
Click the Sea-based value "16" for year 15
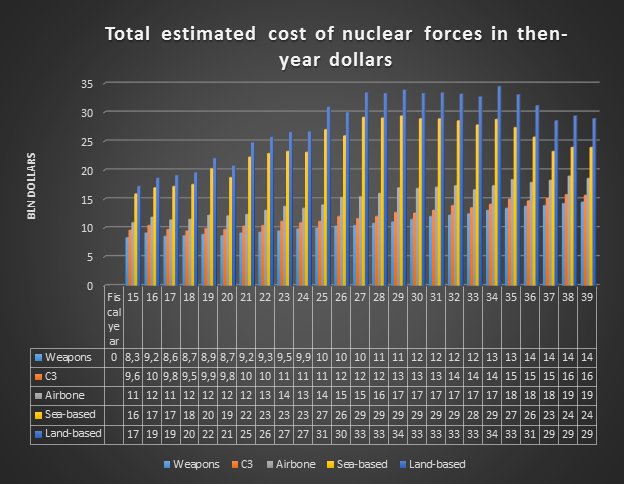click(x=133, y=415)
